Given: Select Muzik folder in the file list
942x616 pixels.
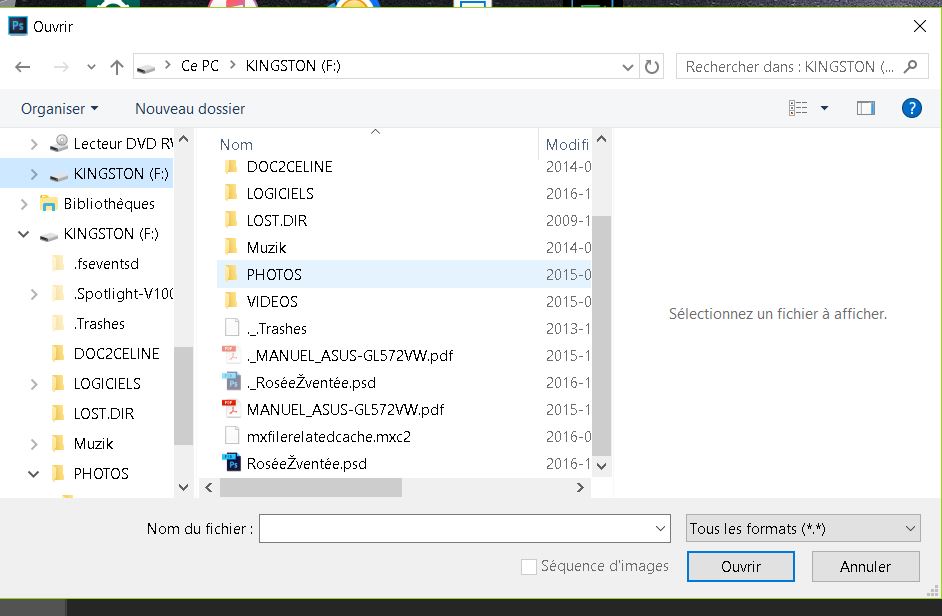Looking at the screenshot, I should click(255, 248).
